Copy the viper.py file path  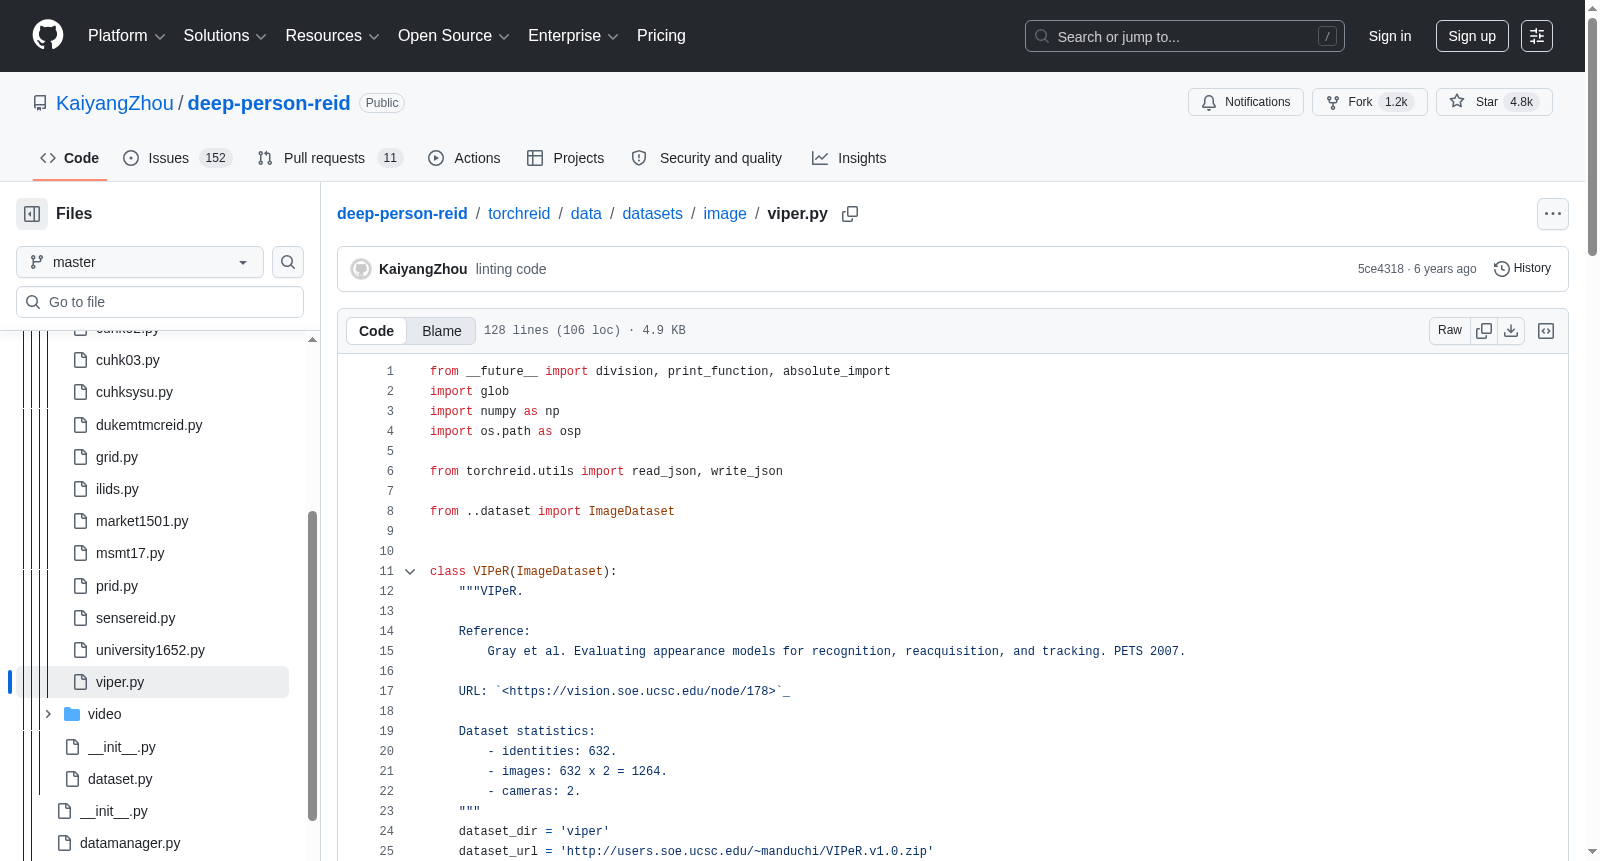(x=850, y=214)
